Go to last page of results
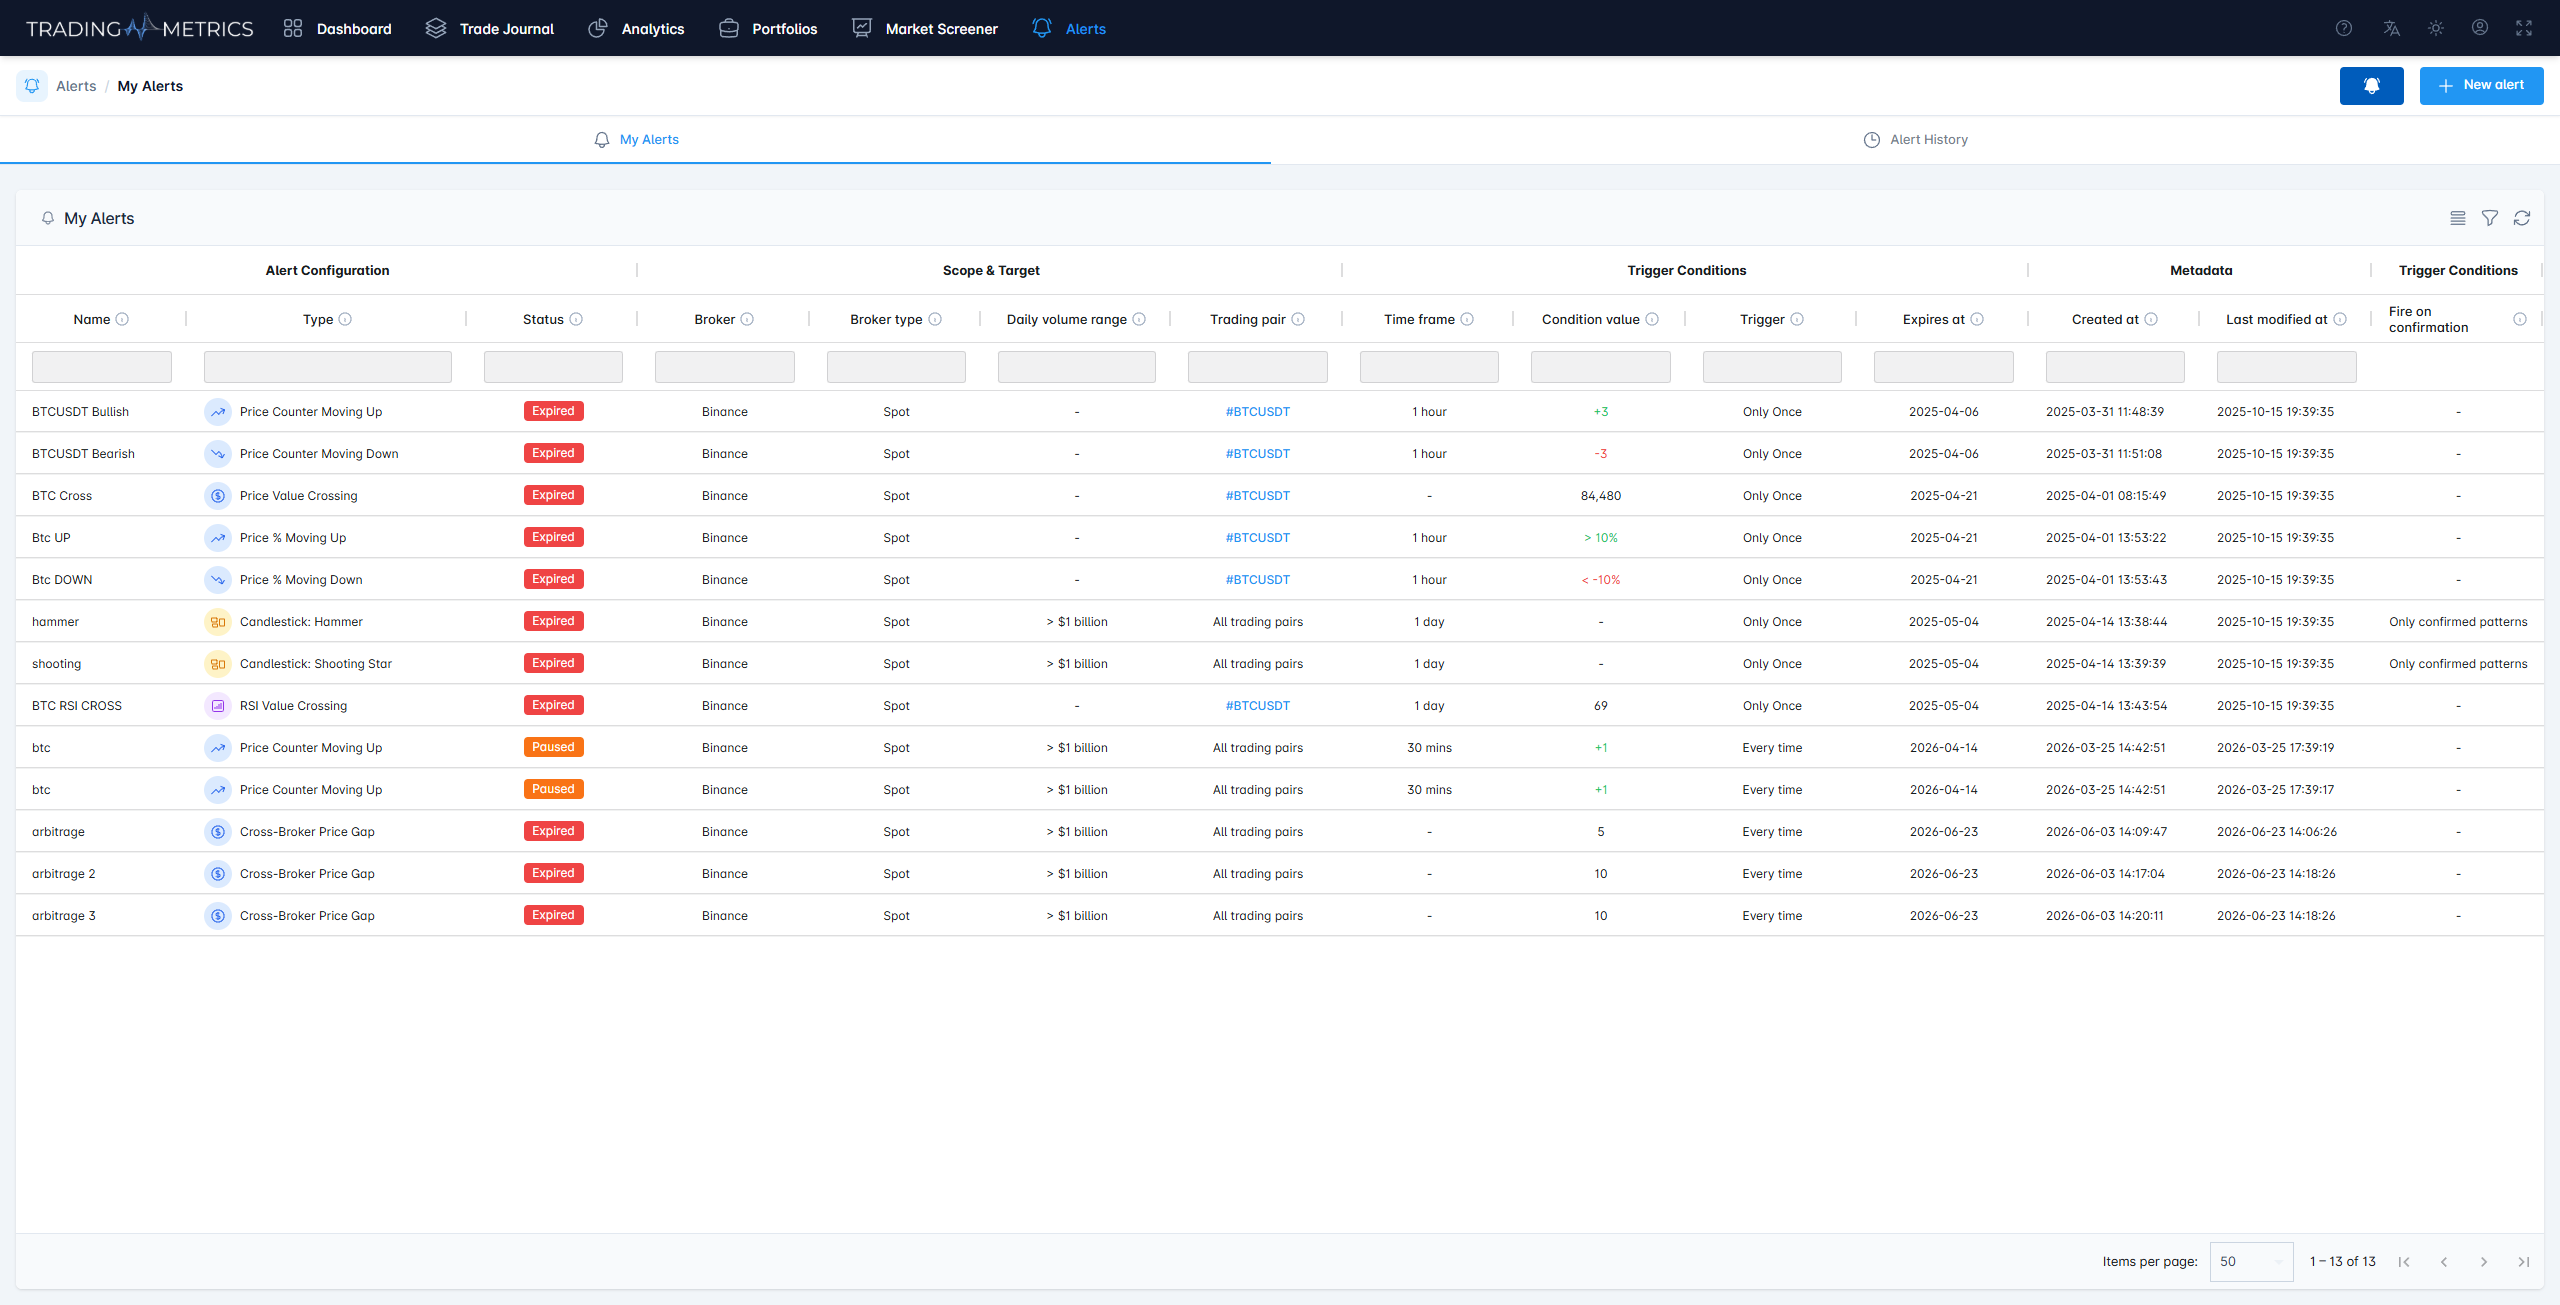This screenshot has width=2560, height=1305. click(2524, 1262)
